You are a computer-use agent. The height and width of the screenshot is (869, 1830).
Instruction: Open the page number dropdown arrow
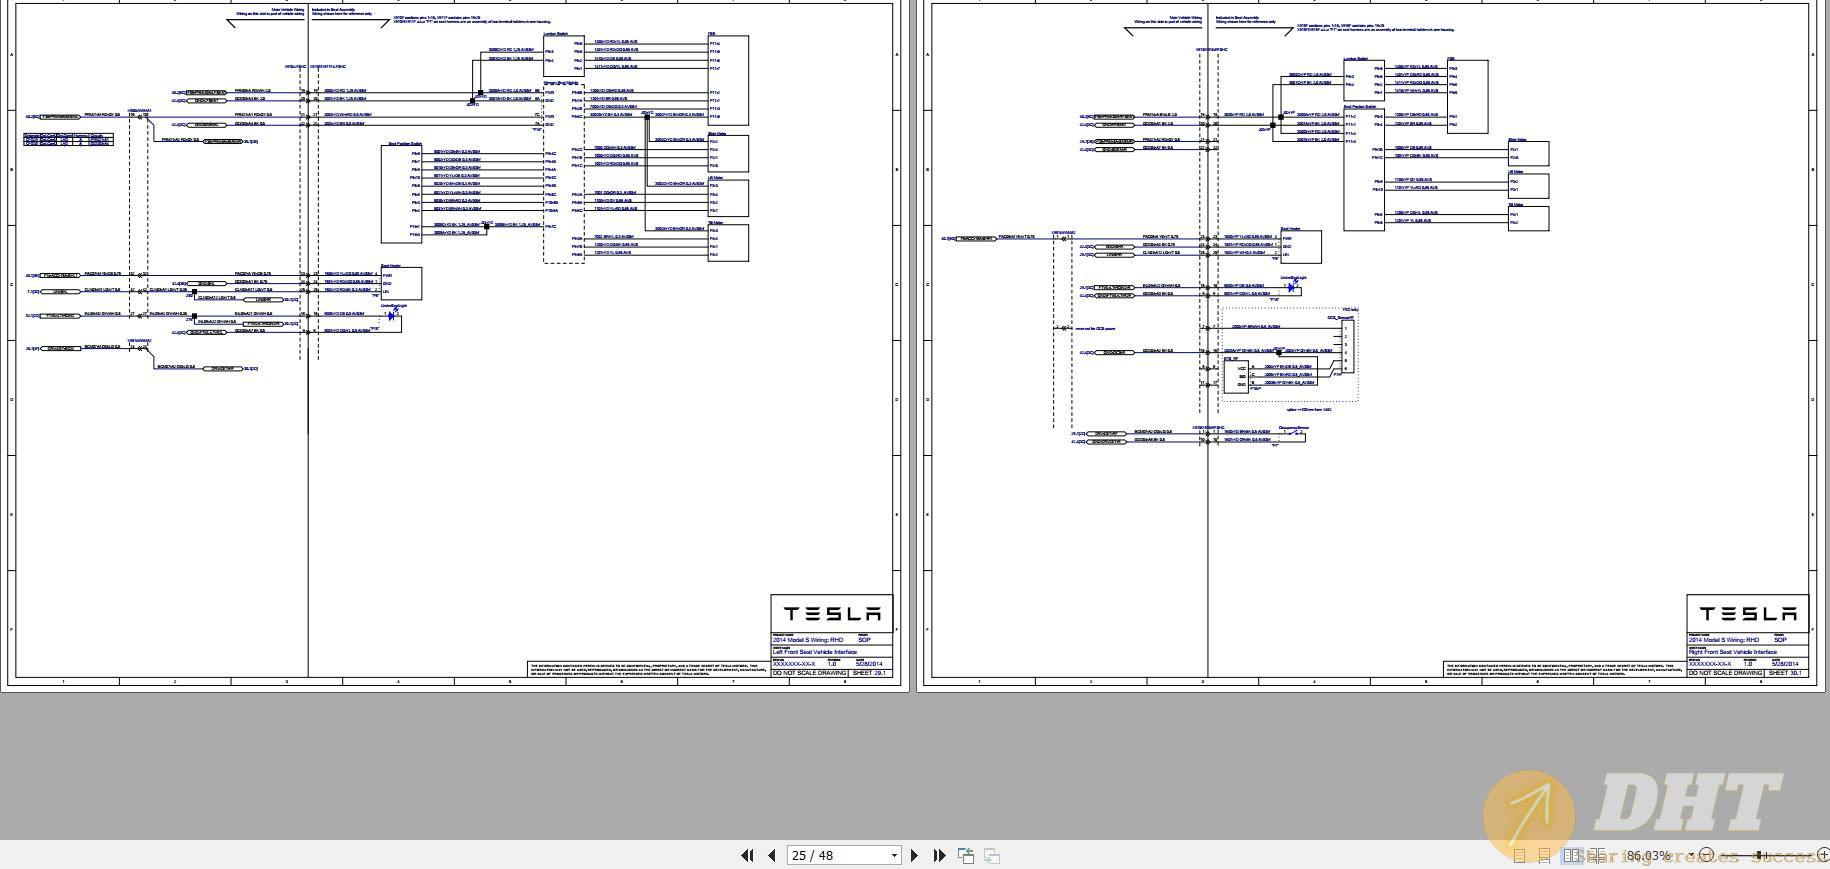tap(894, 855)
